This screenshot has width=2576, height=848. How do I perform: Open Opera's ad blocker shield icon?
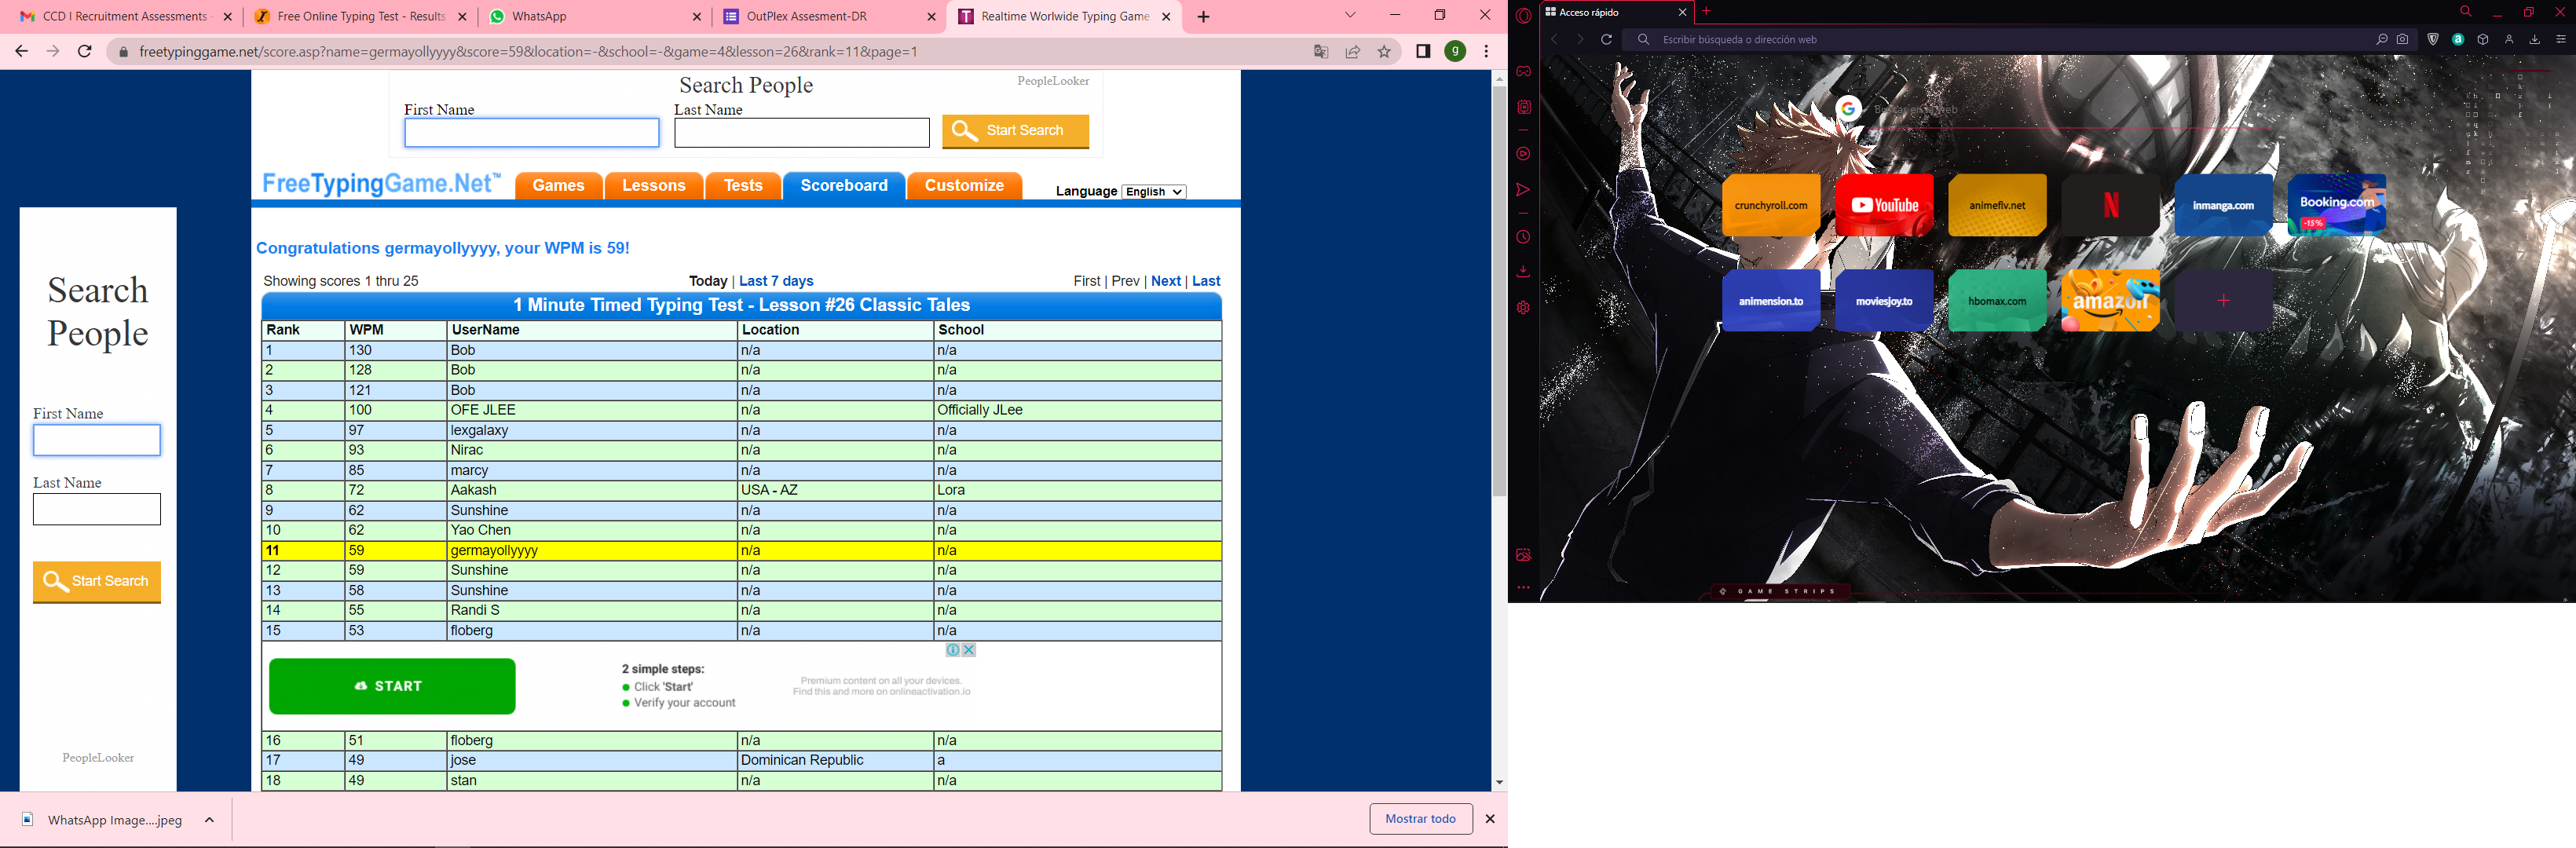tap(2433, 40)
